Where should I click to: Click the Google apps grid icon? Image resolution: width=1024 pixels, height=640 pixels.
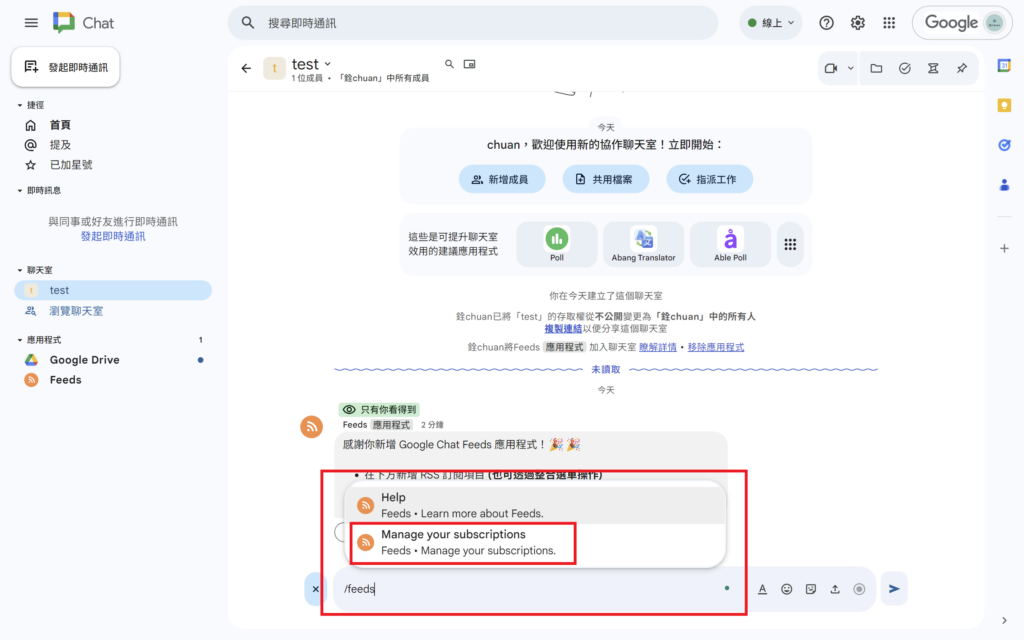point(889,23)
